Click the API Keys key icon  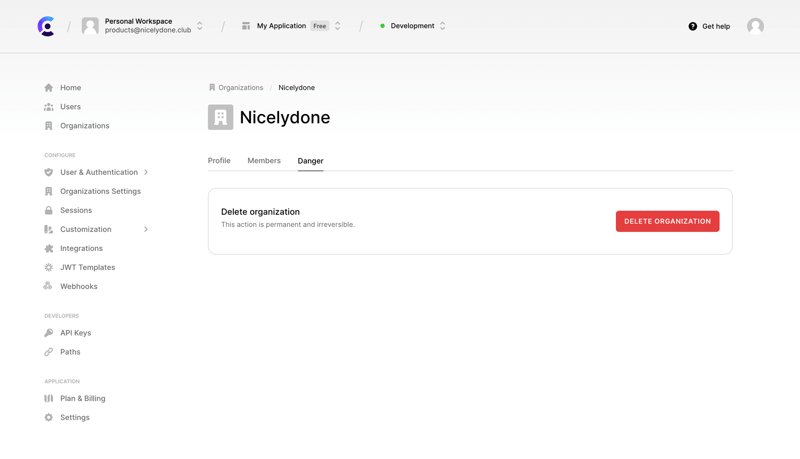coord(48,333)
